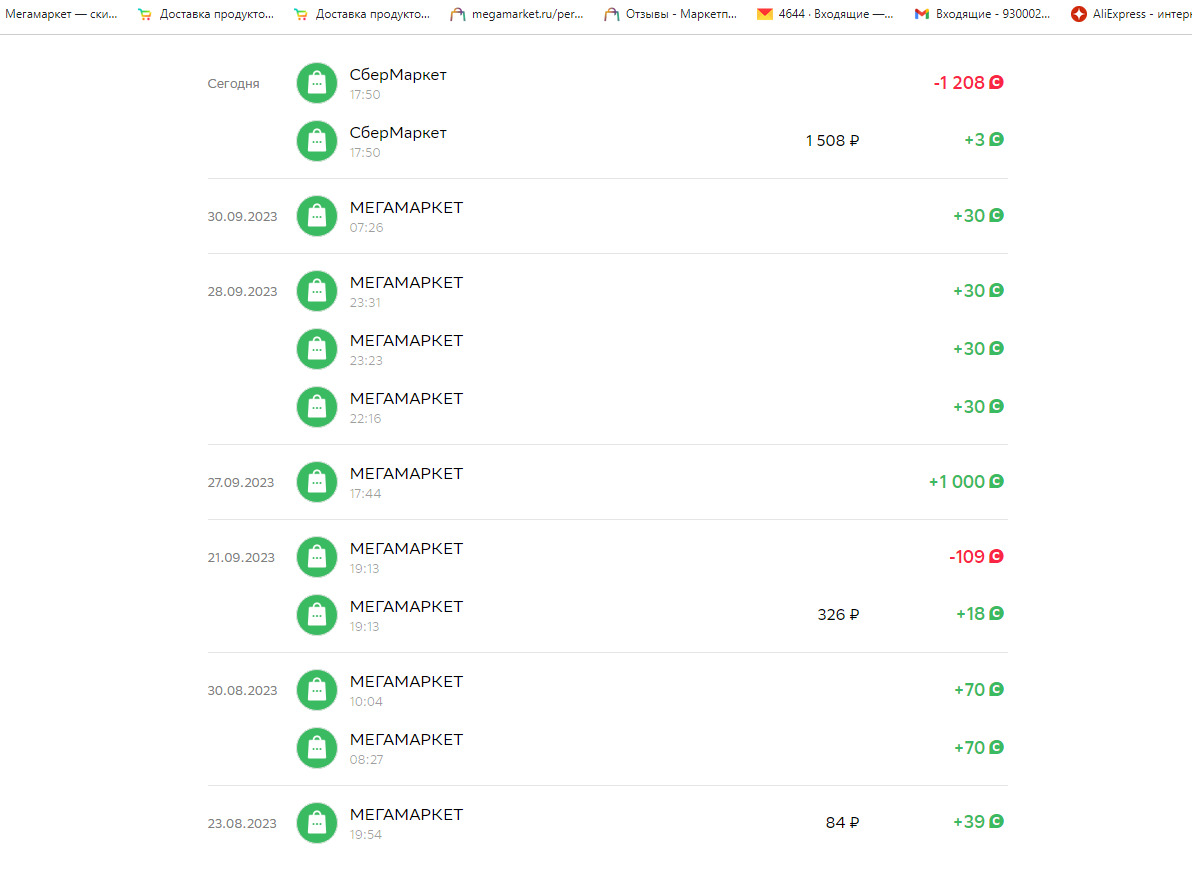Click the bag icon of the 326 ₽ row
This screenshot has width=1192, height=895.
317,614
